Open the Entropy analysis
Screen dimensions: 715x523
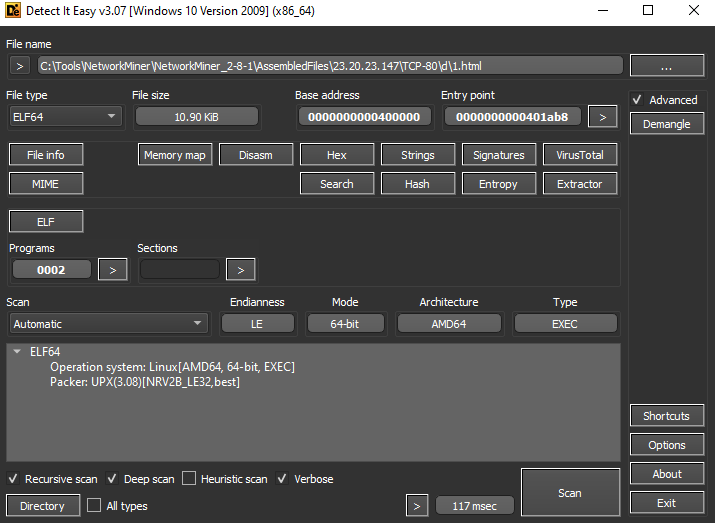click(498, 184)
